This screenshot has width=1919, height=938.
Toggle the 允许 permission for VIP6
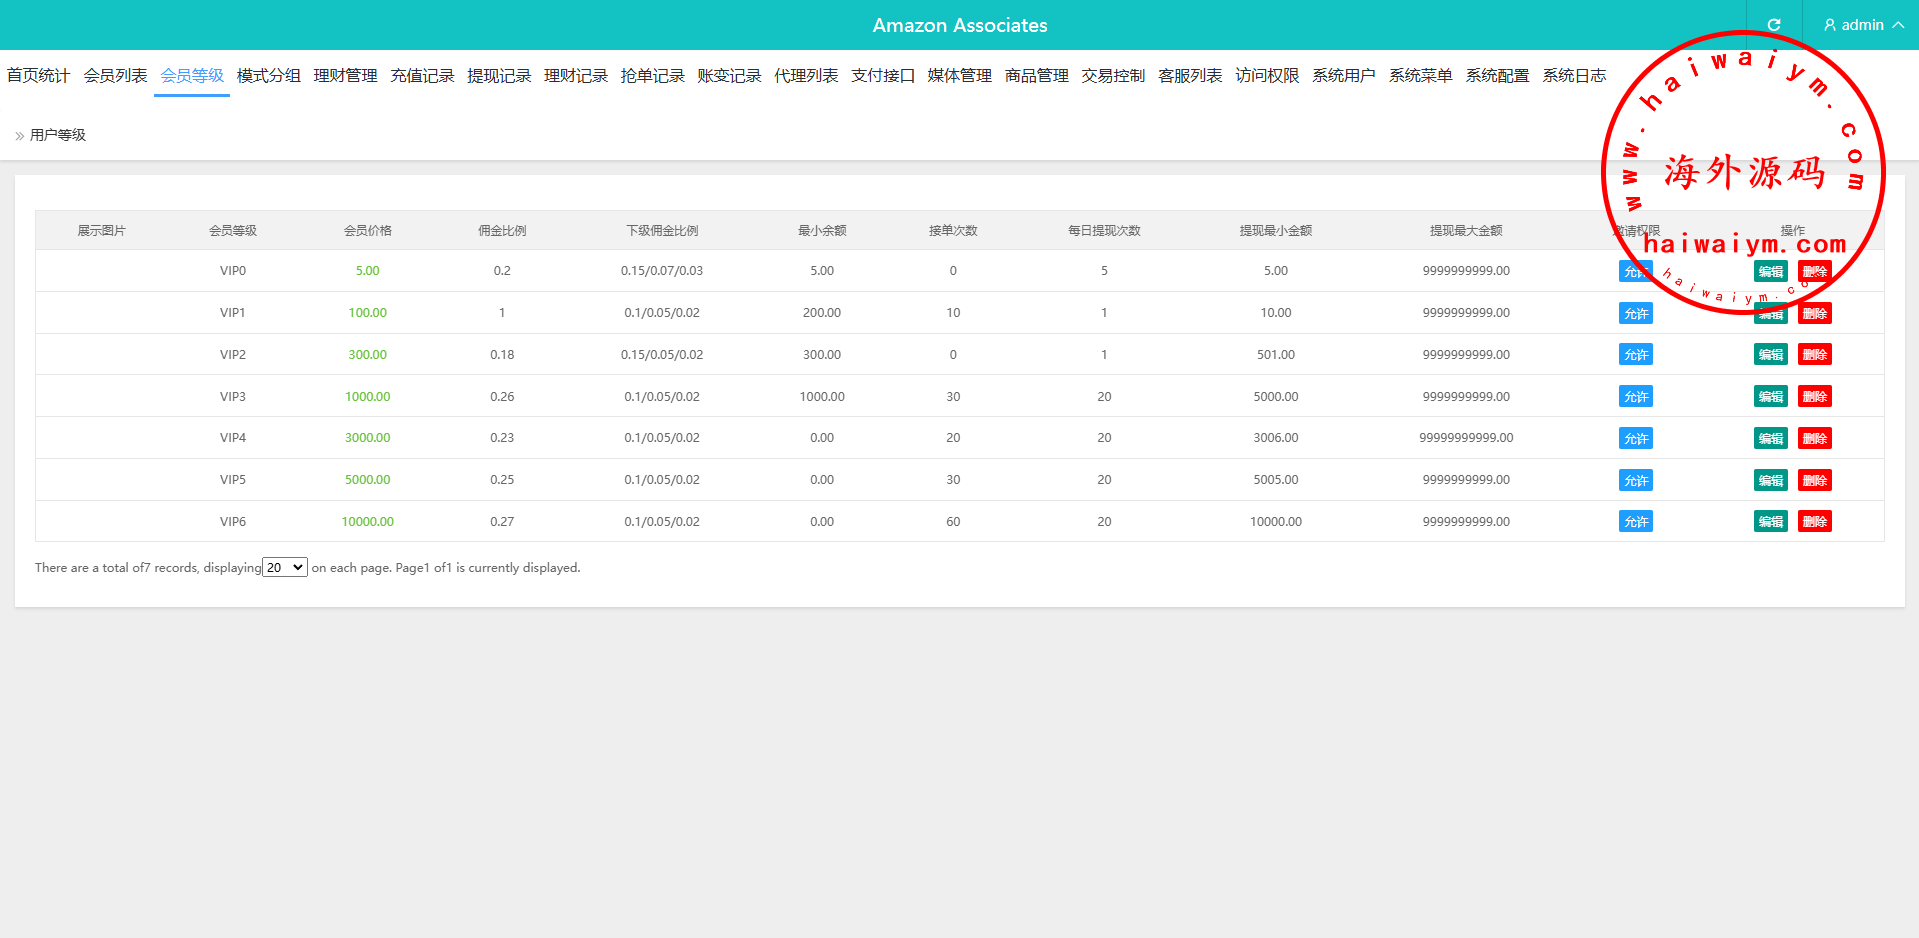point(1635,522)
